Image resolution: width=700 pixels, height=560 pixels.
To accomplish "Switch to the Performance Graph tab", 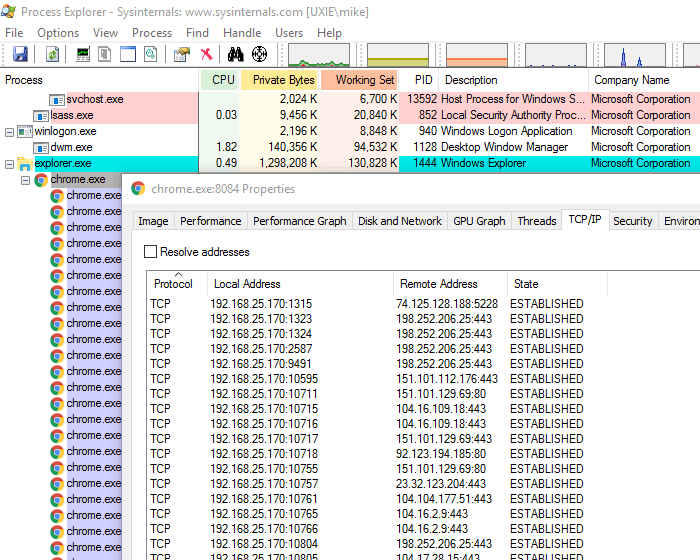I will (x=299, y=221).
